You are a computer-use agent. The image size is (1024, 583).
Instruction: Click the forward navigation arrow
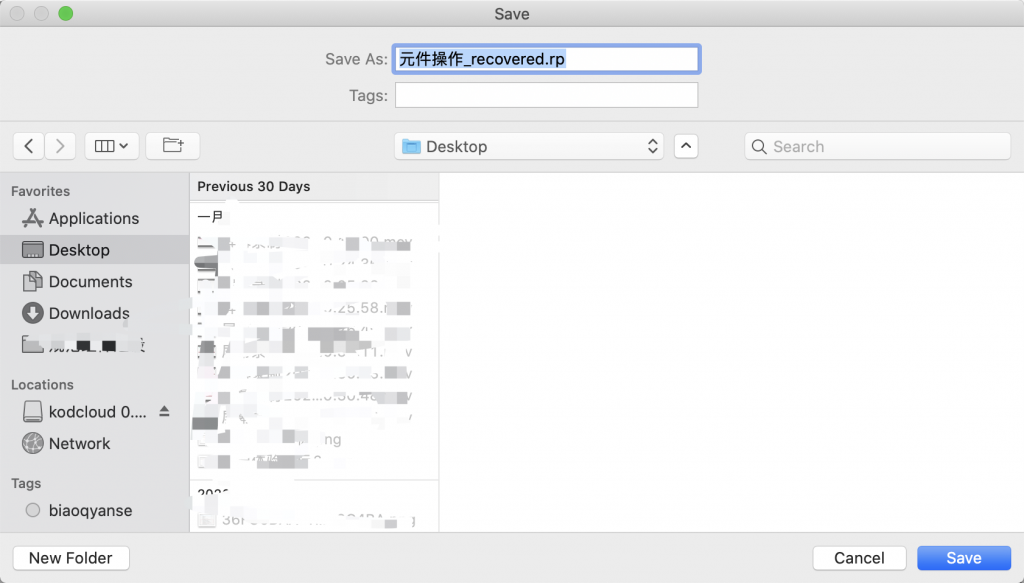pyautogui.click(x=60, y=146)
